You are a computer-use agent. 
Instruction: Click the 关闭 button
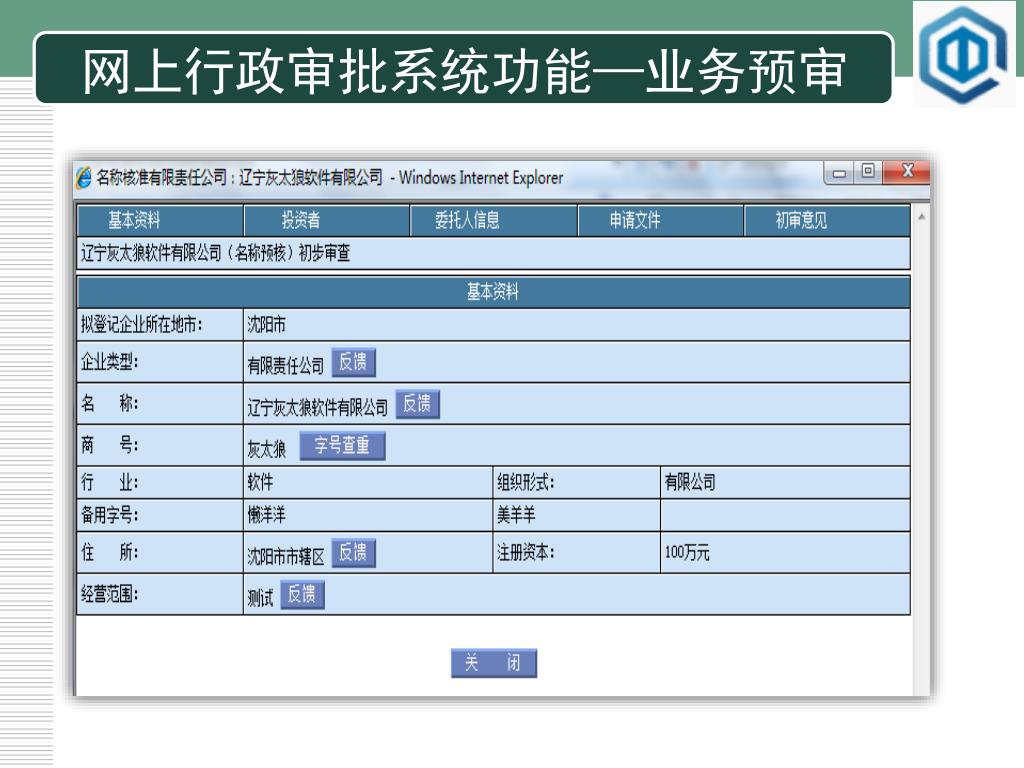click(494, 663)
